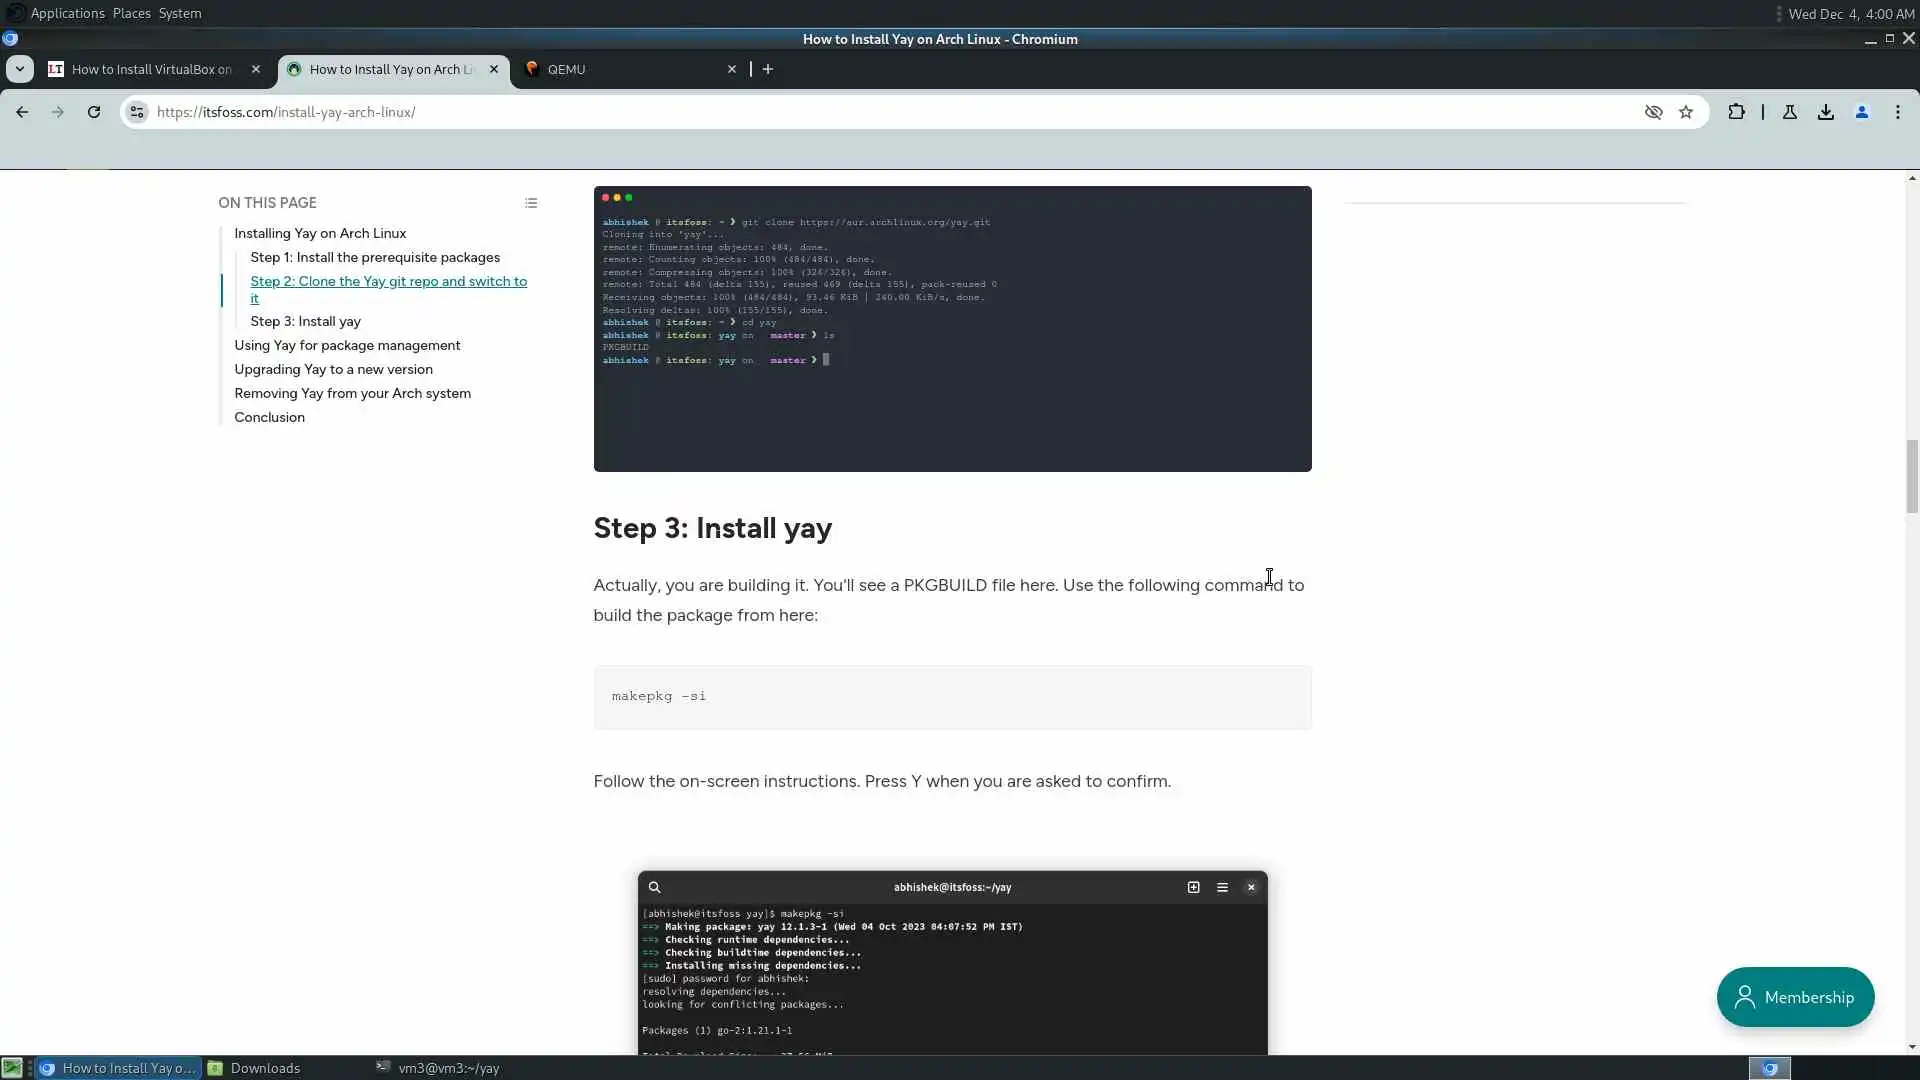Open the Downloads toolbar icon

point(1826,112)
